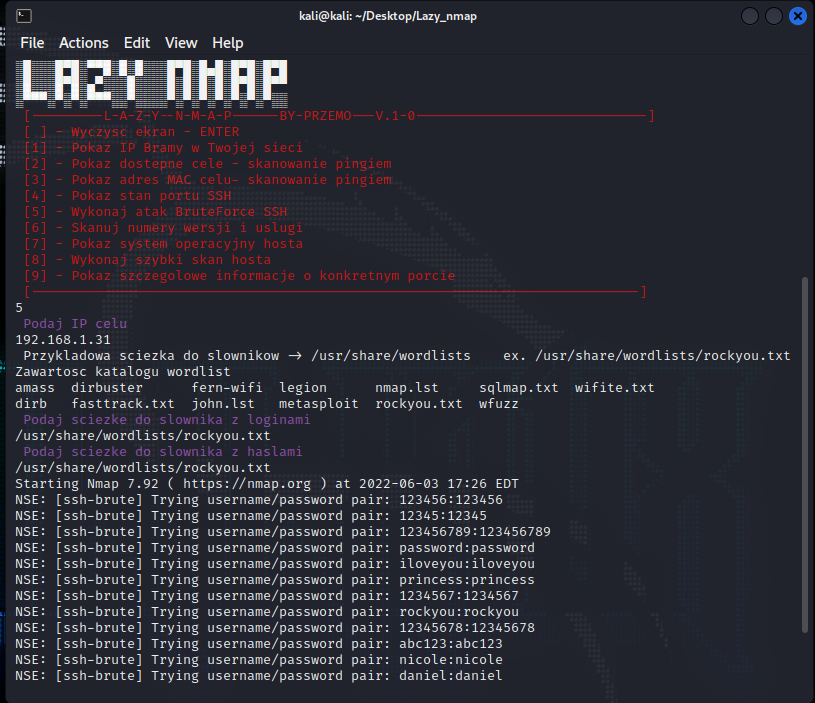Viewport: 815px width, 703px height.
Task: Click the IP address 192.168.1.31
Action: [x=63, y=340]
